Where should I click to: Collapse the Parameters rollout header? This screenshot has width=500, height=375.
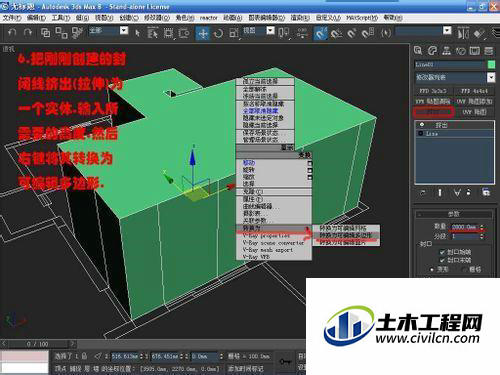click(453, 214)
